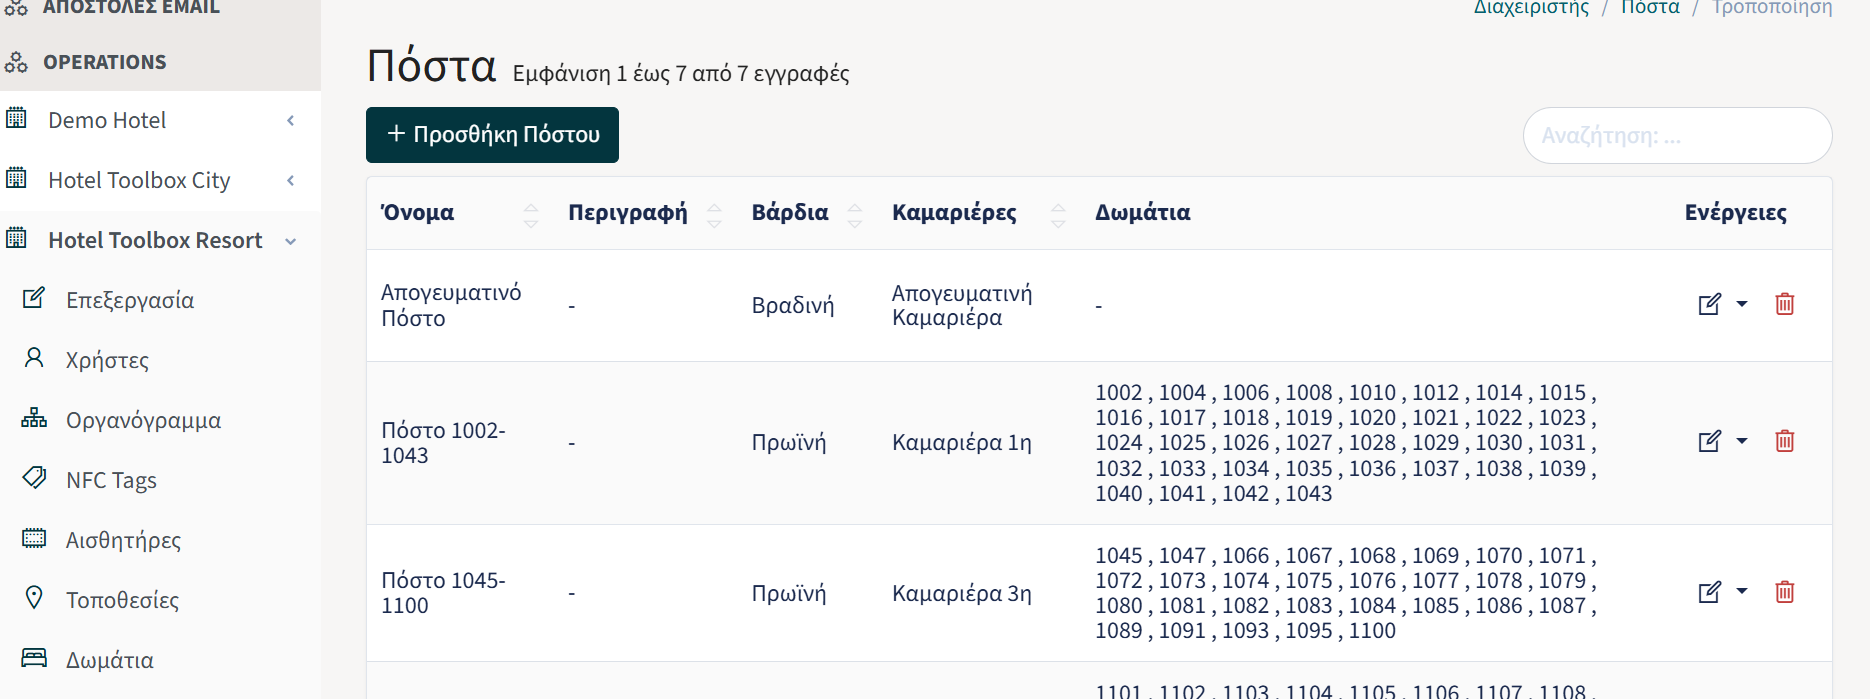
Task: Click the Βραδινή shift cell
Action: [x=793, y=306]
